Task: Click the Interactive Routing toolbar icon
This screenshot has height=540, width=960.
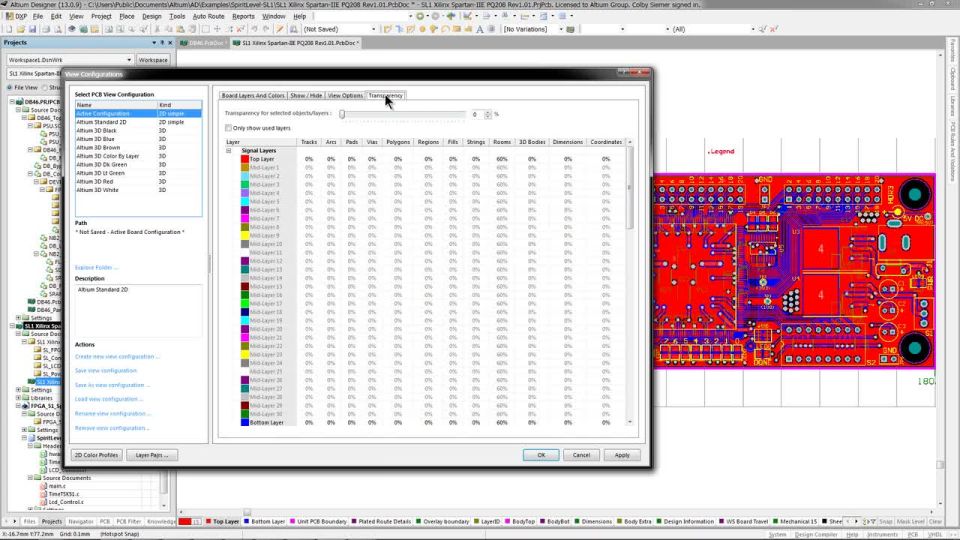Action: click(x=388, y=29)
